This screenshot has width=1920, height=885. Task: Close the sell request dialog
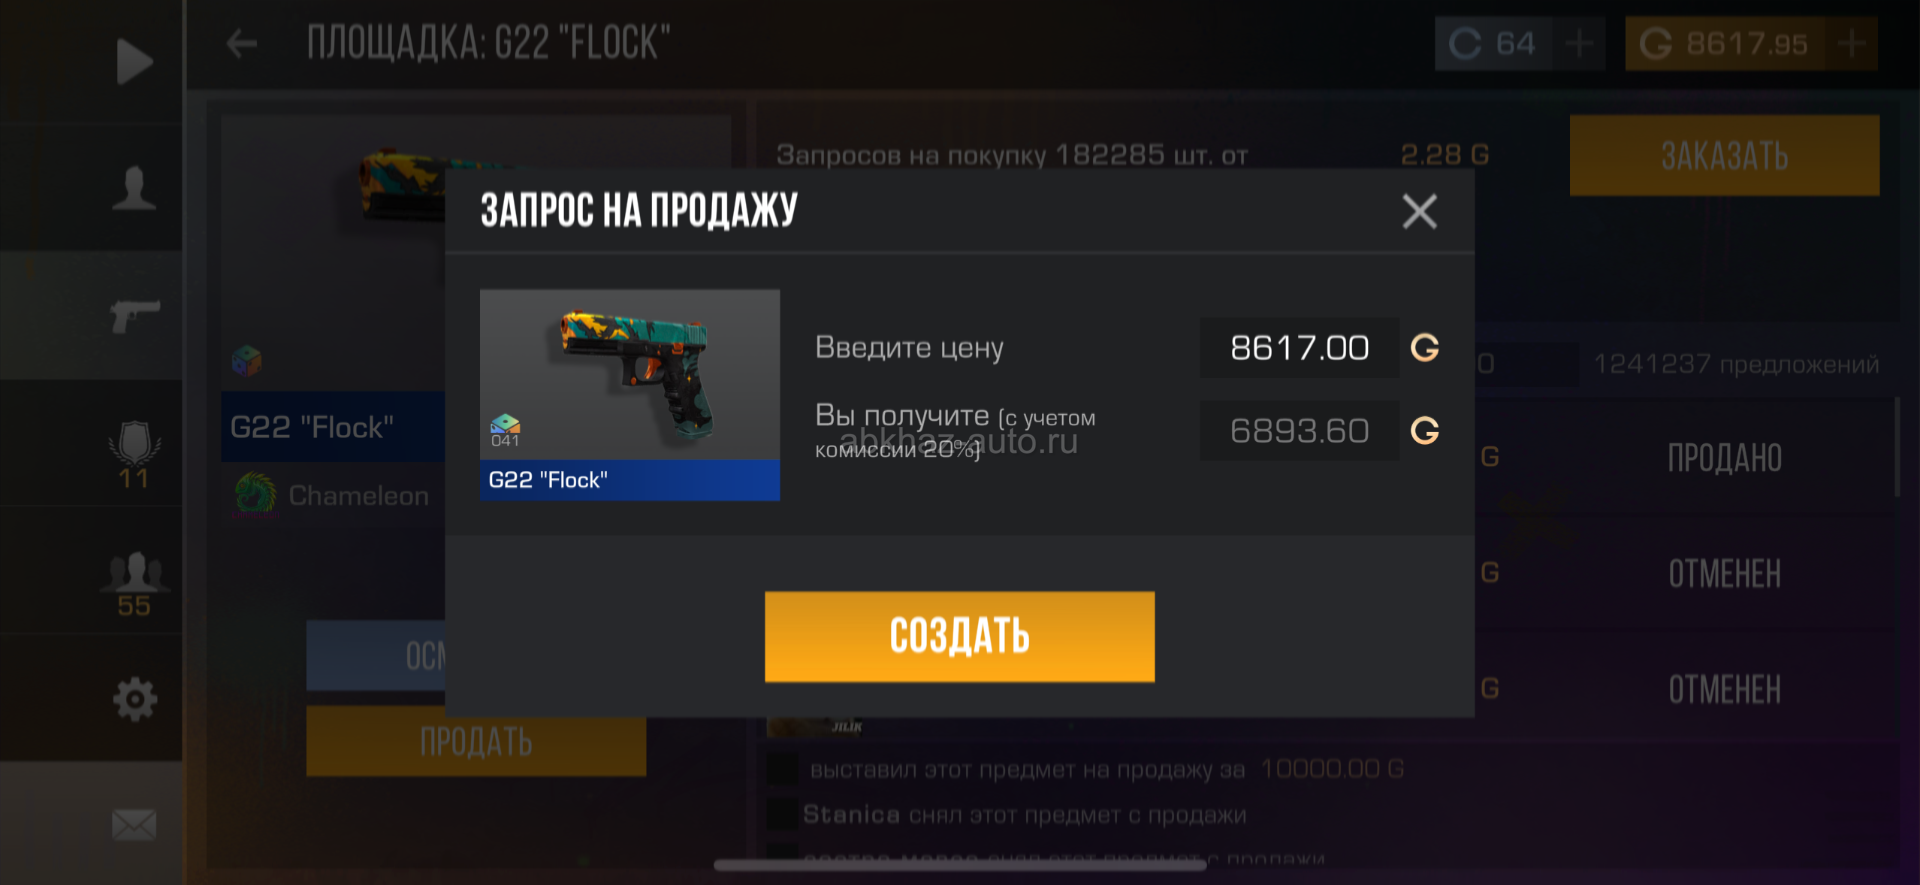(x=1419, y=211)
